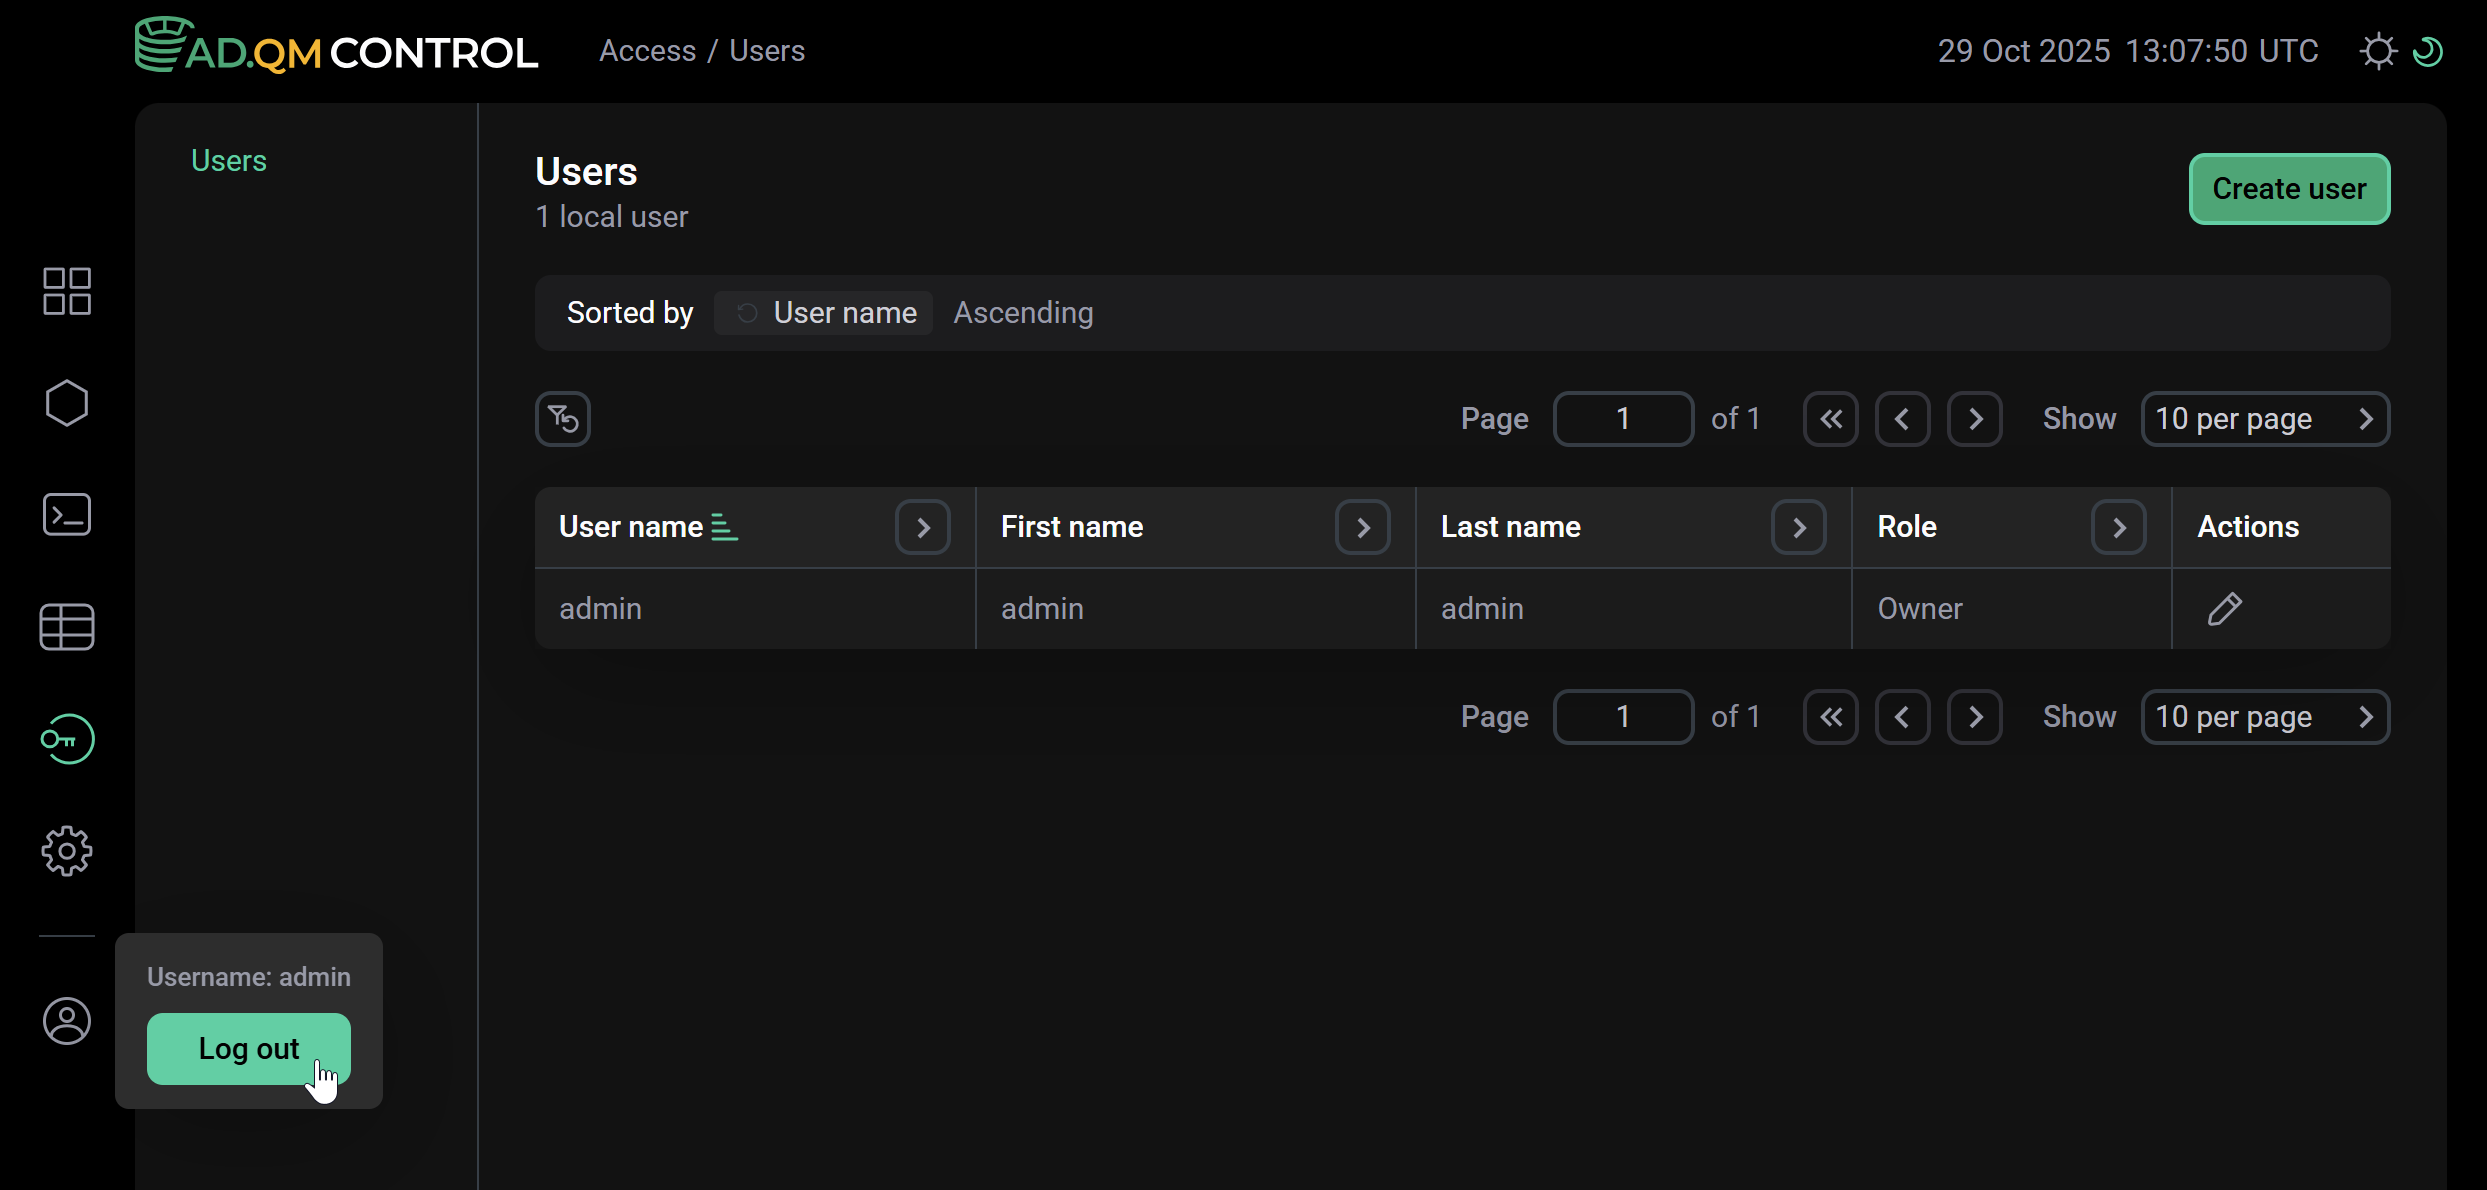Click Access breadcrumb in header
This screenshot has height=1190, width=2487.
(x=647, y=51)
